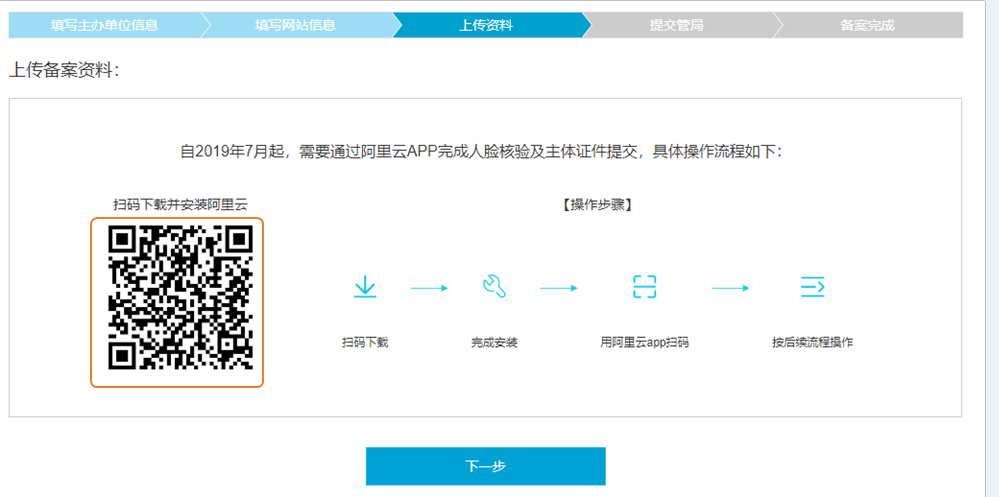Viewport: 999px width, 497px height.
Task: Click the 用阿里云app扫码 label
Action: 645,343
